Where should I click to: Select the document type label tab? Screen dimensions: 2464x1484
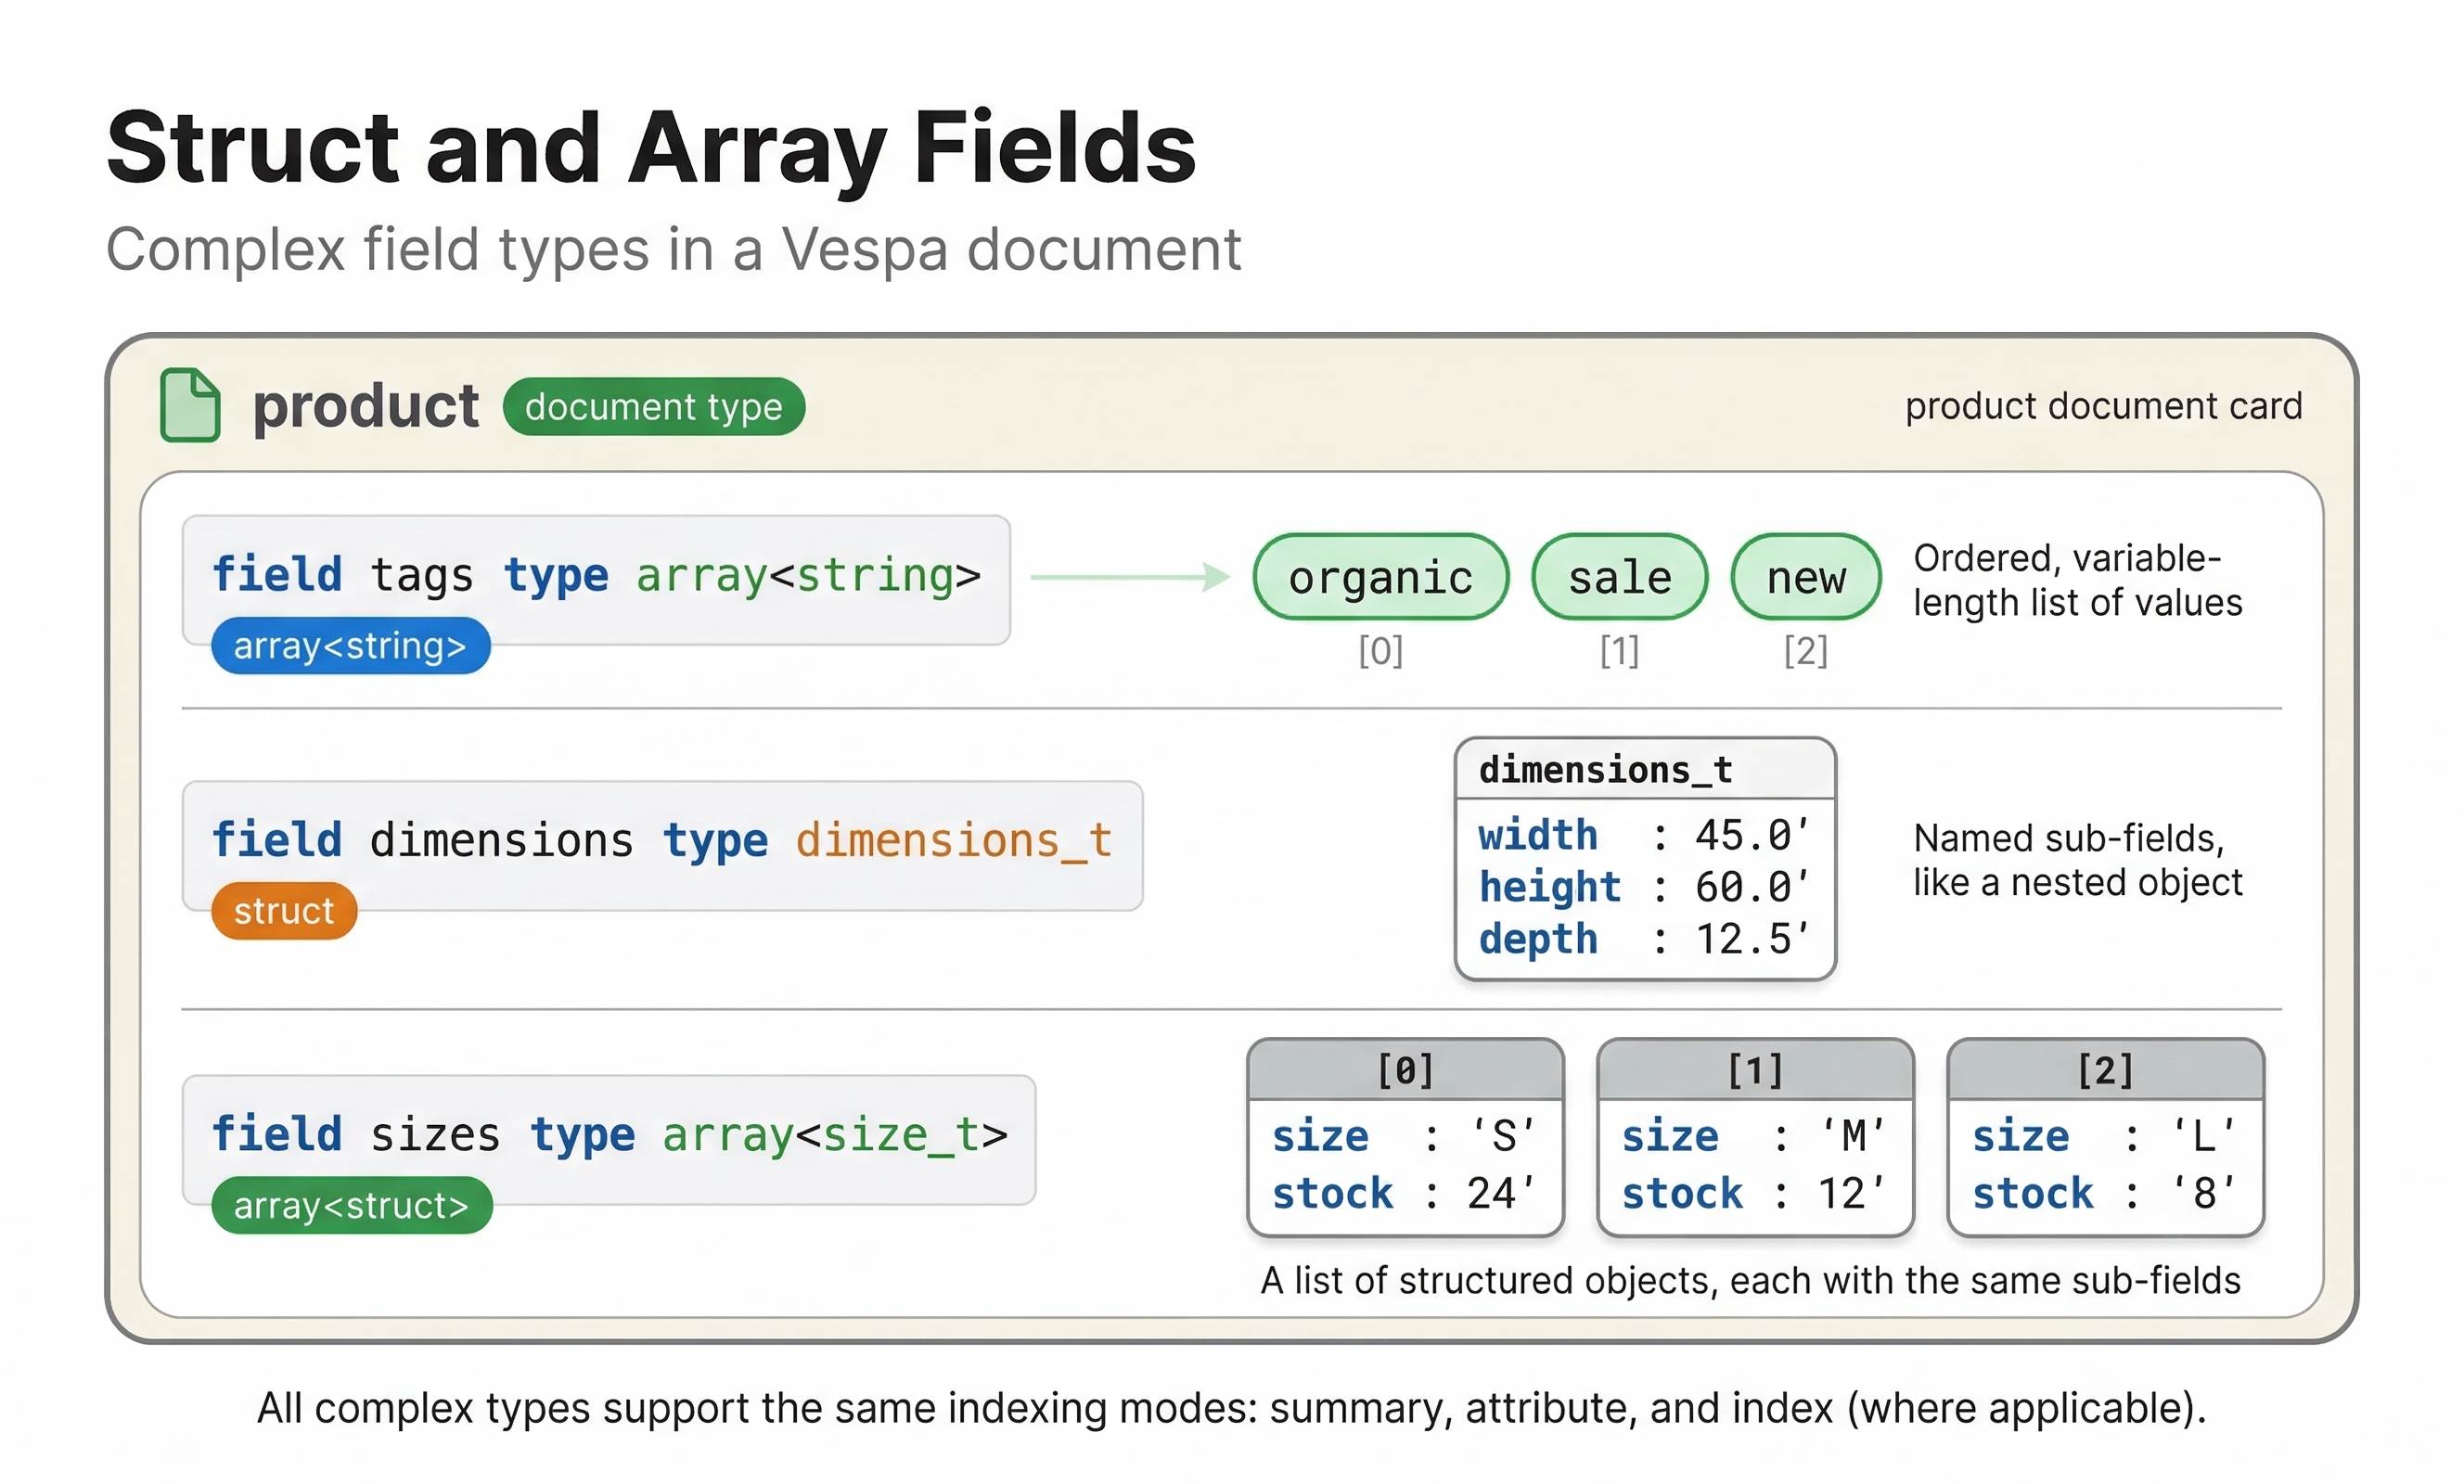click(x=654, y=406)
